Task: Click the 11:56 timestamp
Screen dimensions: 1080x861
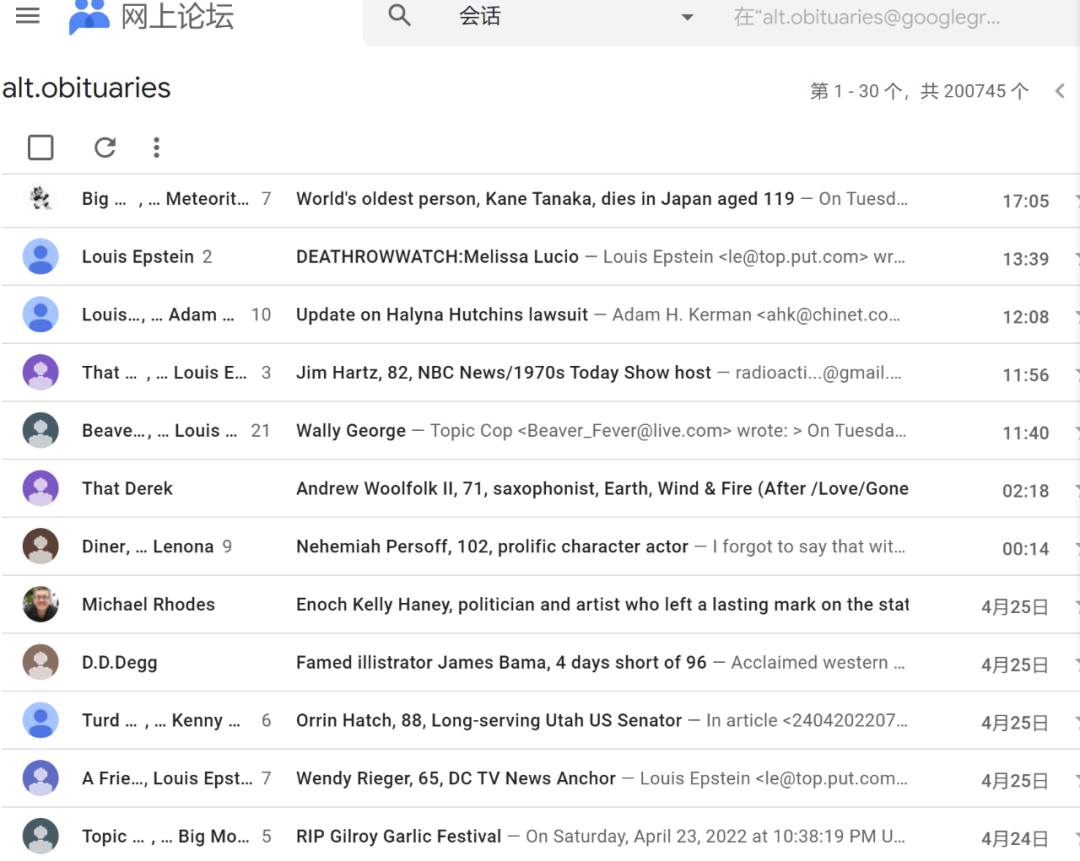Action: click(1026, 375)
